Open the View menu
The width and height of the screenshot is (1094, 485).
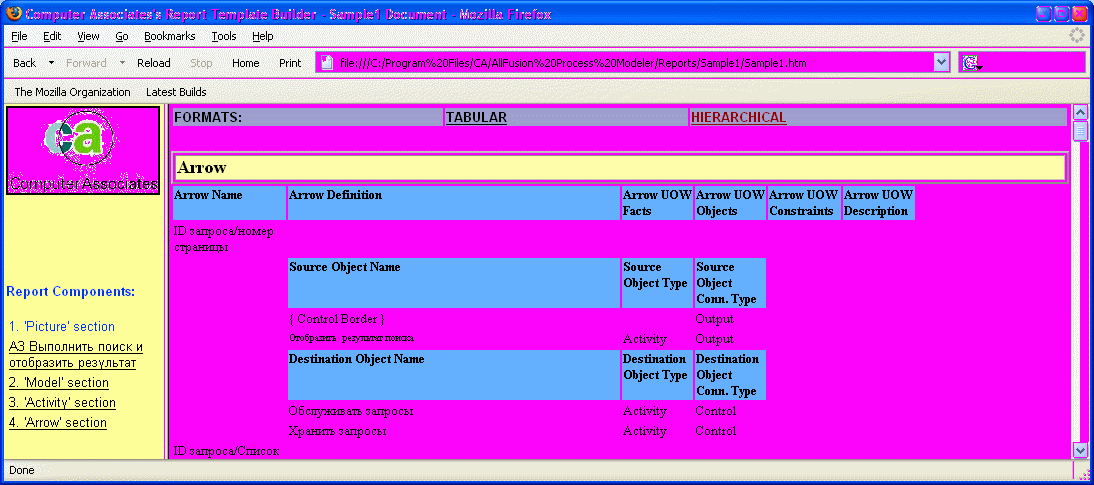(88, 36)
